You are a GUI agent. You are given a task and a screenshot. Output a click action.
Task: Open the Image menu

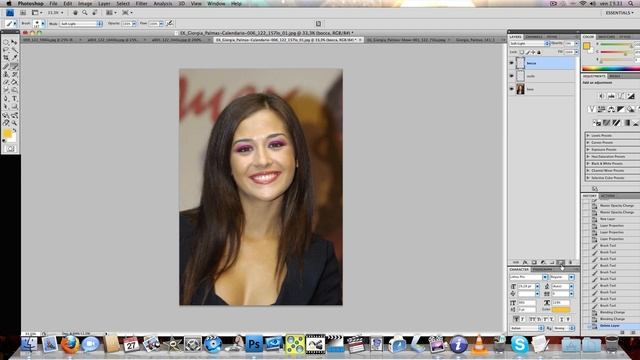(x=85, y=3)
